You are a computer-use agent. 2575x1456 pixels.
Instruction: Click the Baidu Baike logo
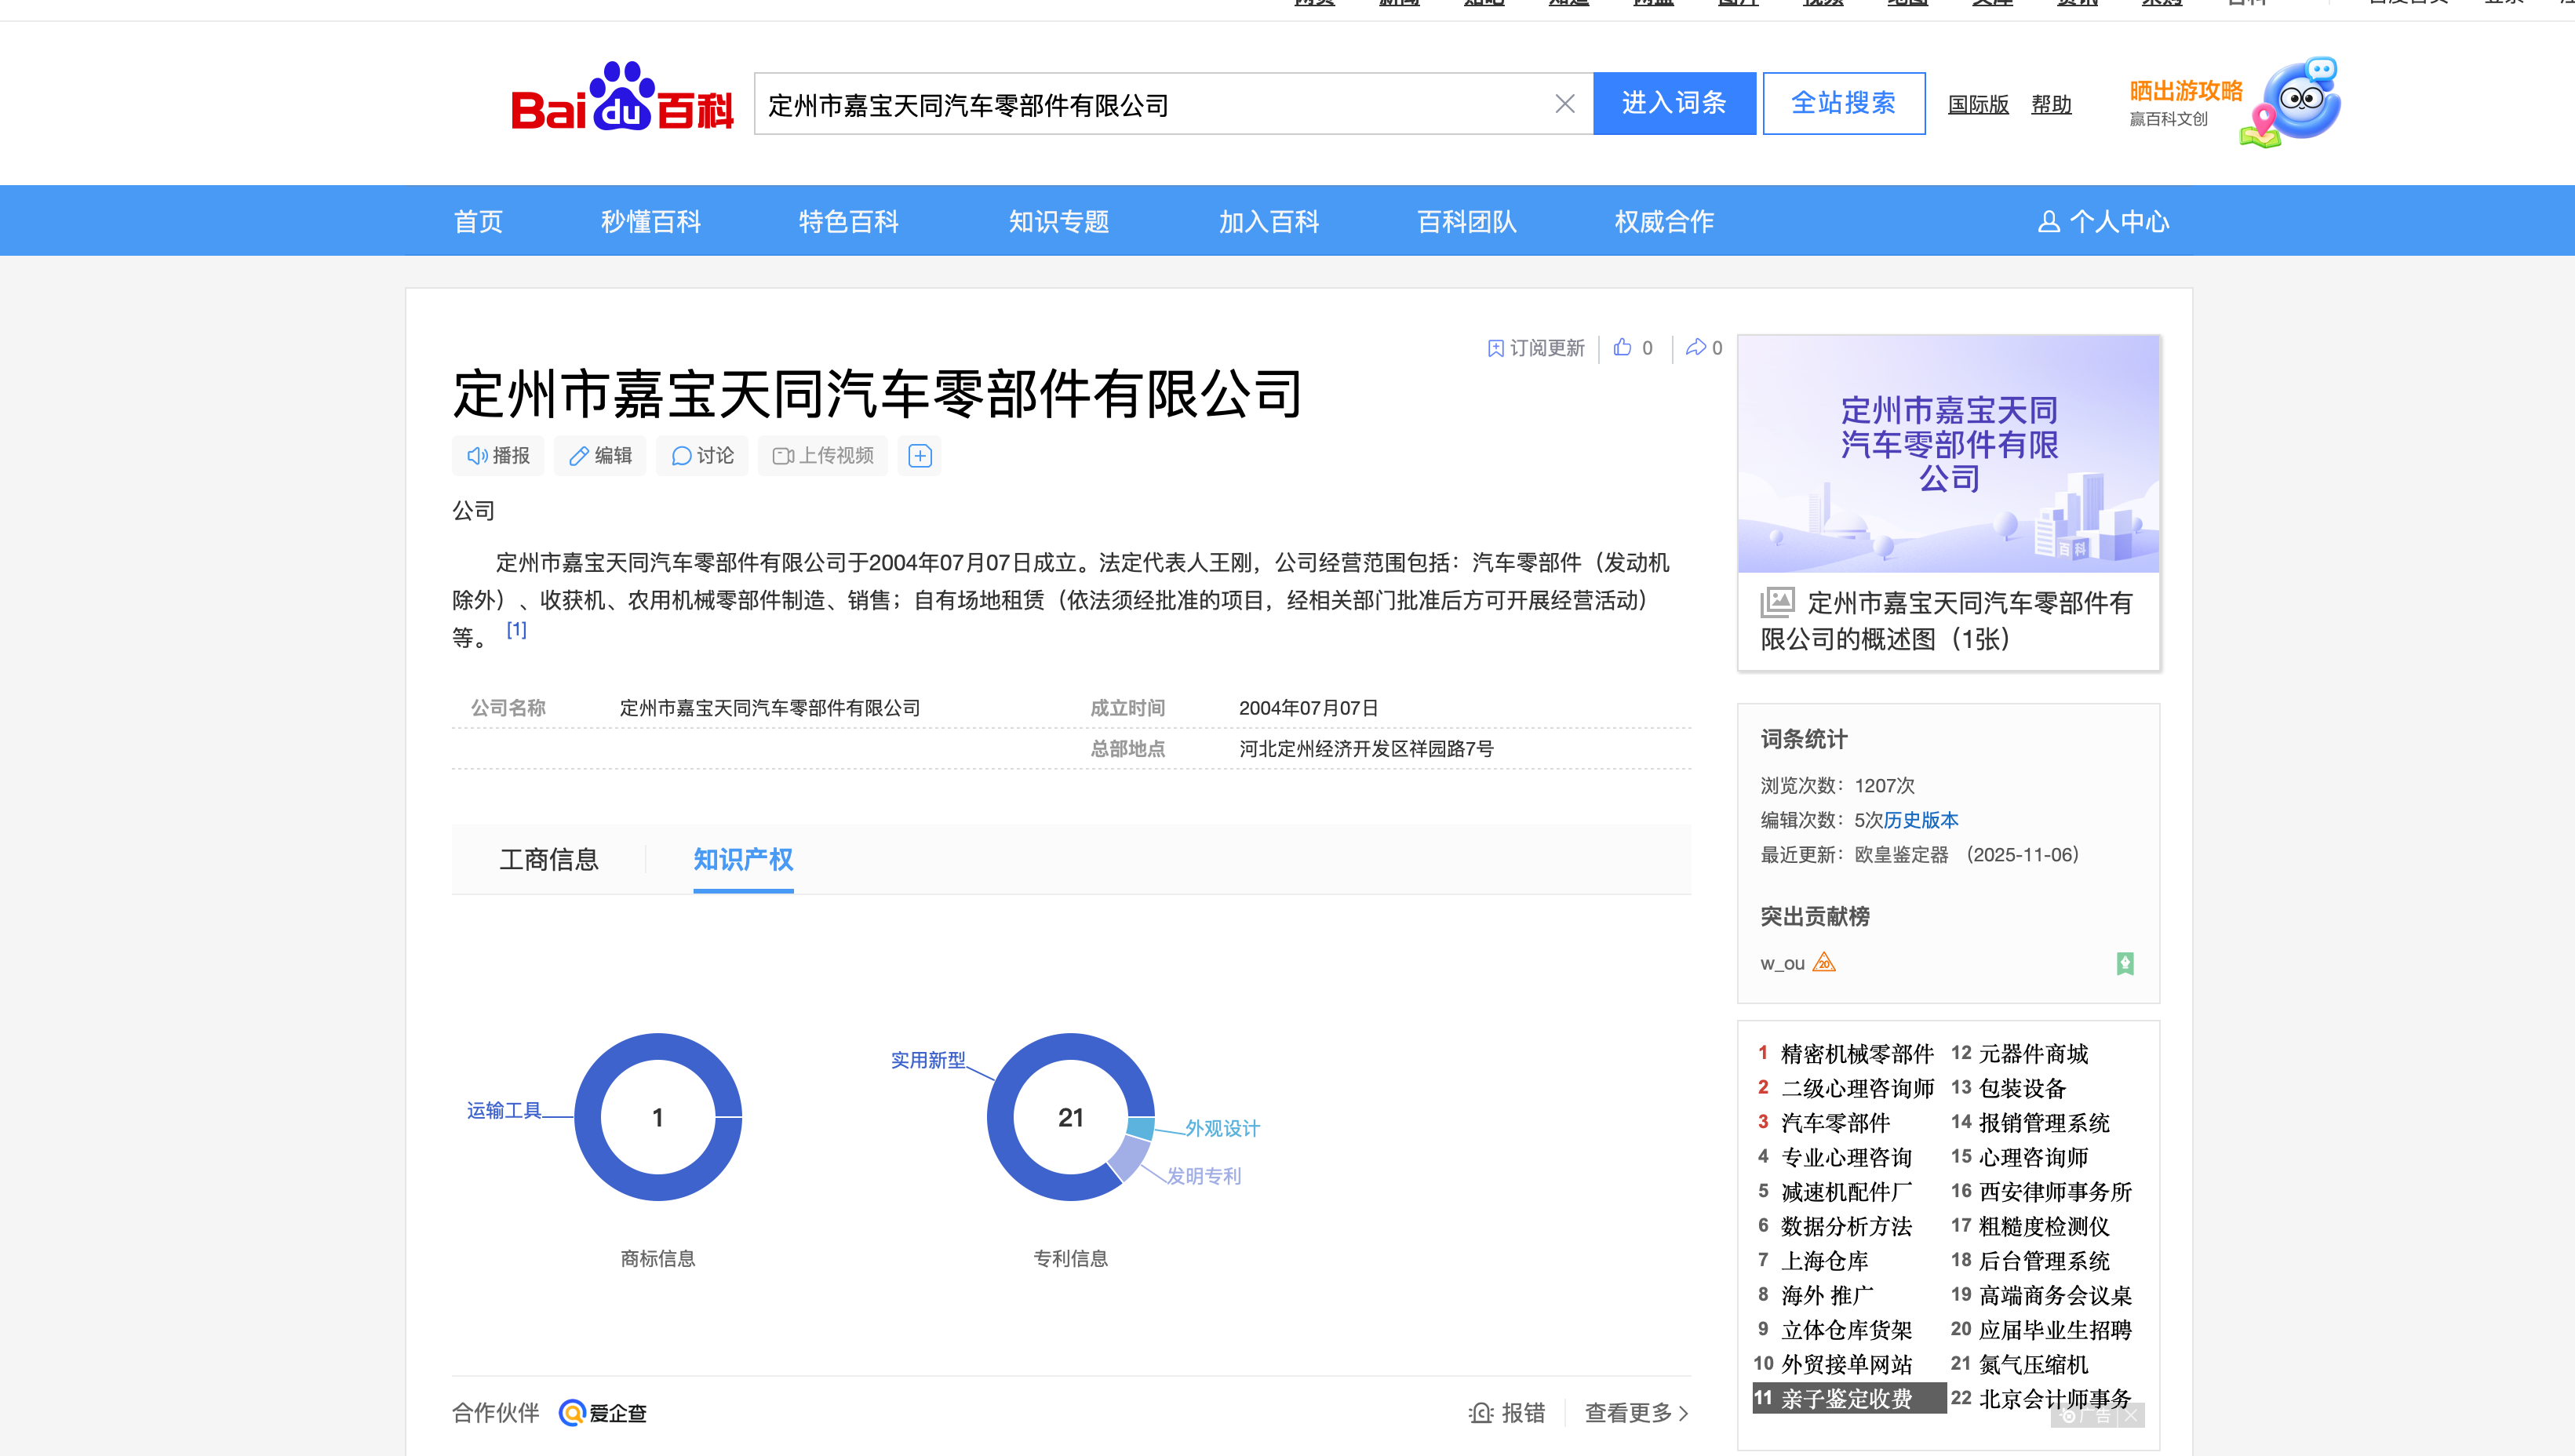click(622, 98)
